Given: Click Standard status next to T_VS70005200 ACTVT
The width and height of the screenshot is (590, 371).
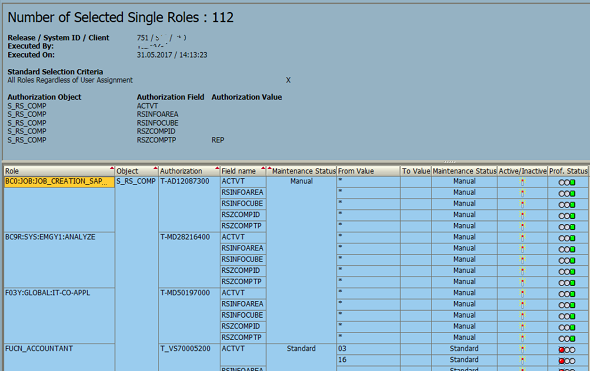Looking at the screenshot, I should [x=301, y=348].
